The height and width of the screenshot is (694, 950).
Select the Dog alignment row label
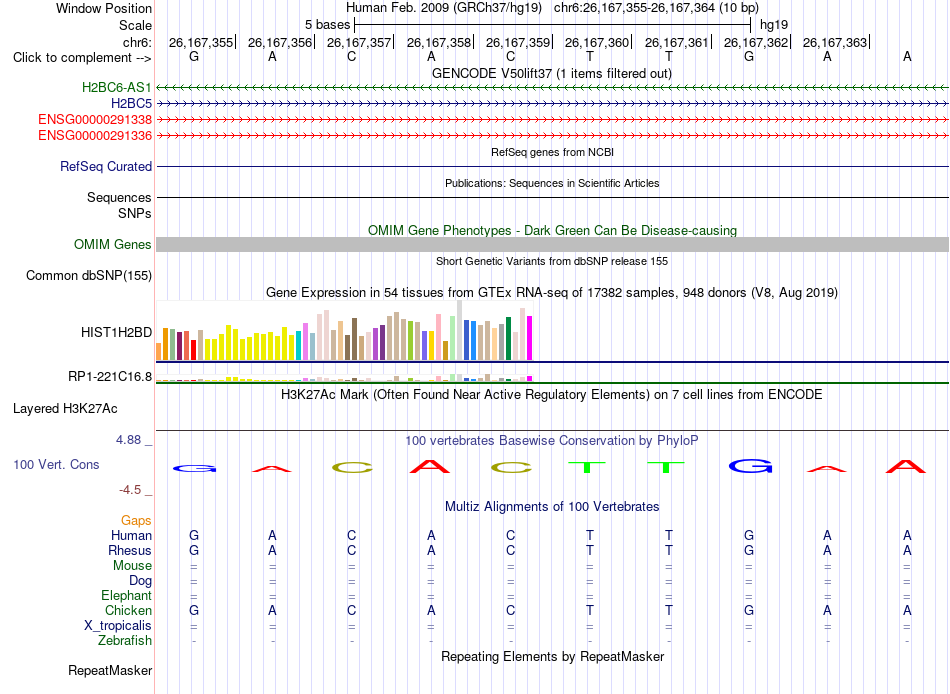click(140, 581)
